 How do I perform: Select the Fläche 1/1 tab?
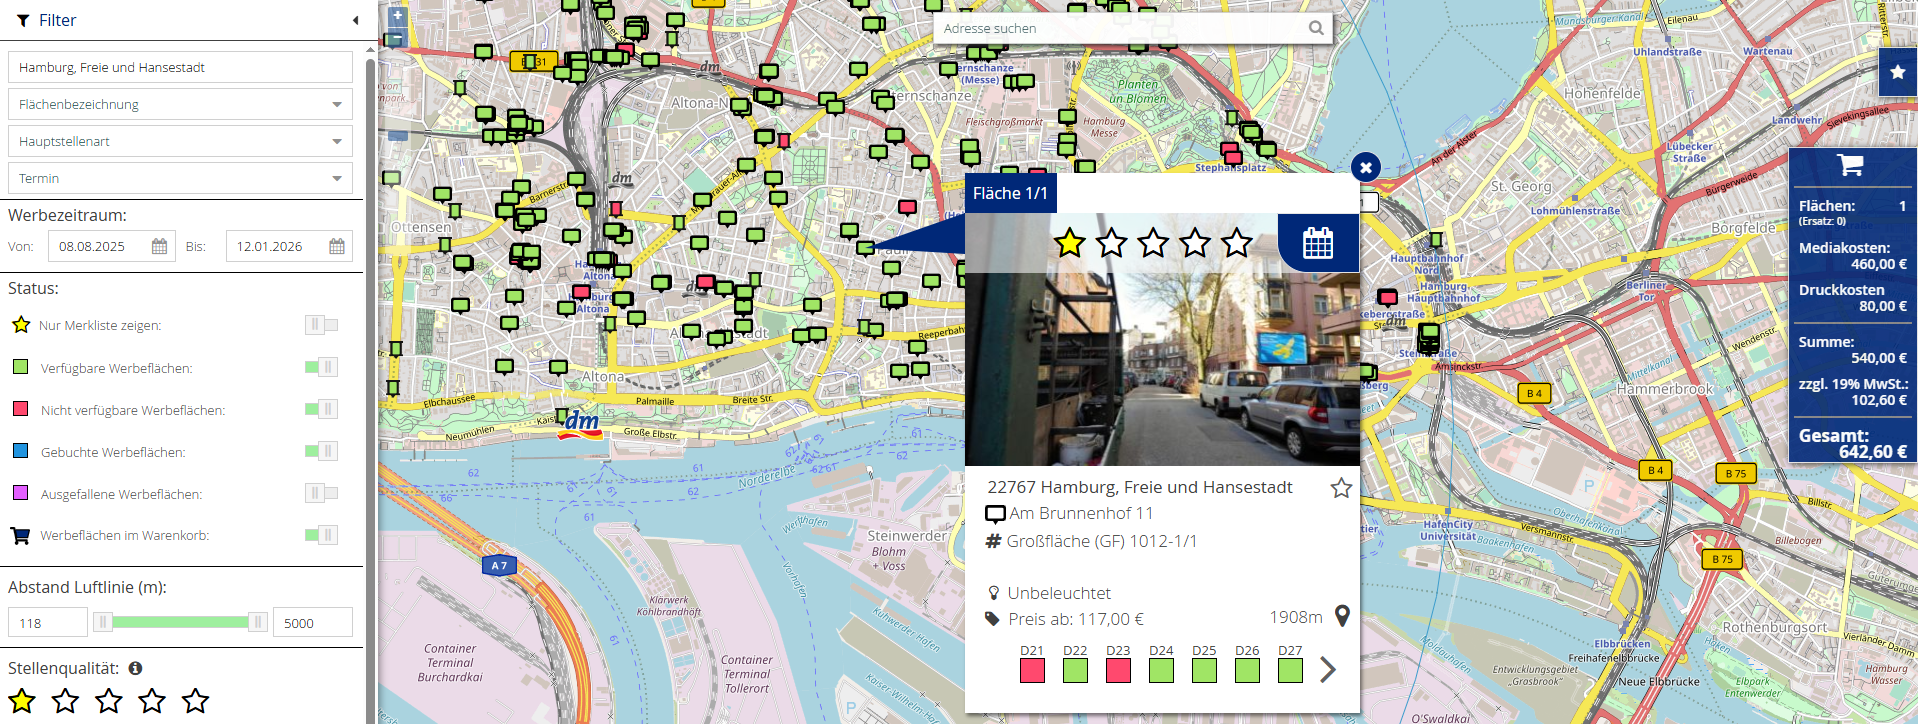tap(1010, 193)
